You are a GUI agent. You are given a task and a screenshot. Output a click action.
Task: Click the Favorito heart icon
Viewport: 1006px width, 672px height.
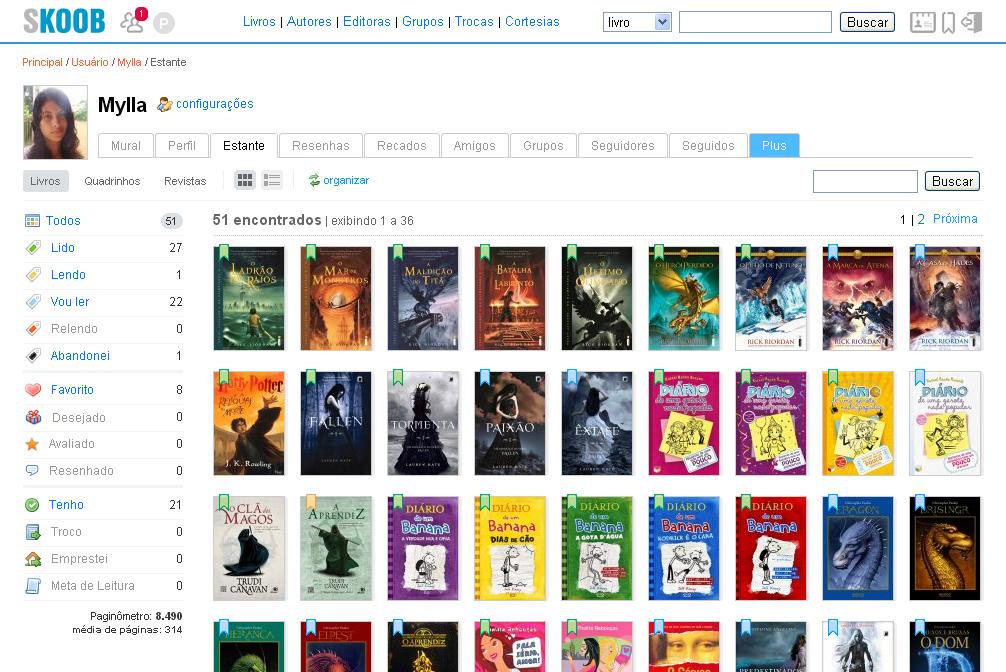pos(33,390)
